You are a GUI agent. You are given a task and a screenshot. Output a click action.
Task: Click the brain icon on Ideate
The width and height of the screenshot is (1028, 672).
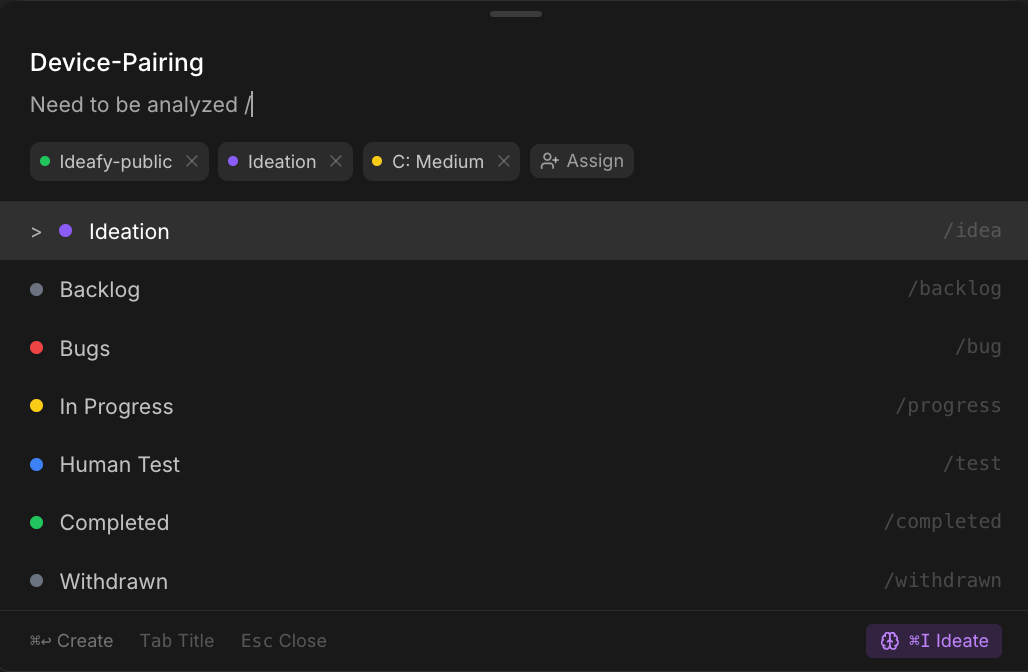point(890,641)
